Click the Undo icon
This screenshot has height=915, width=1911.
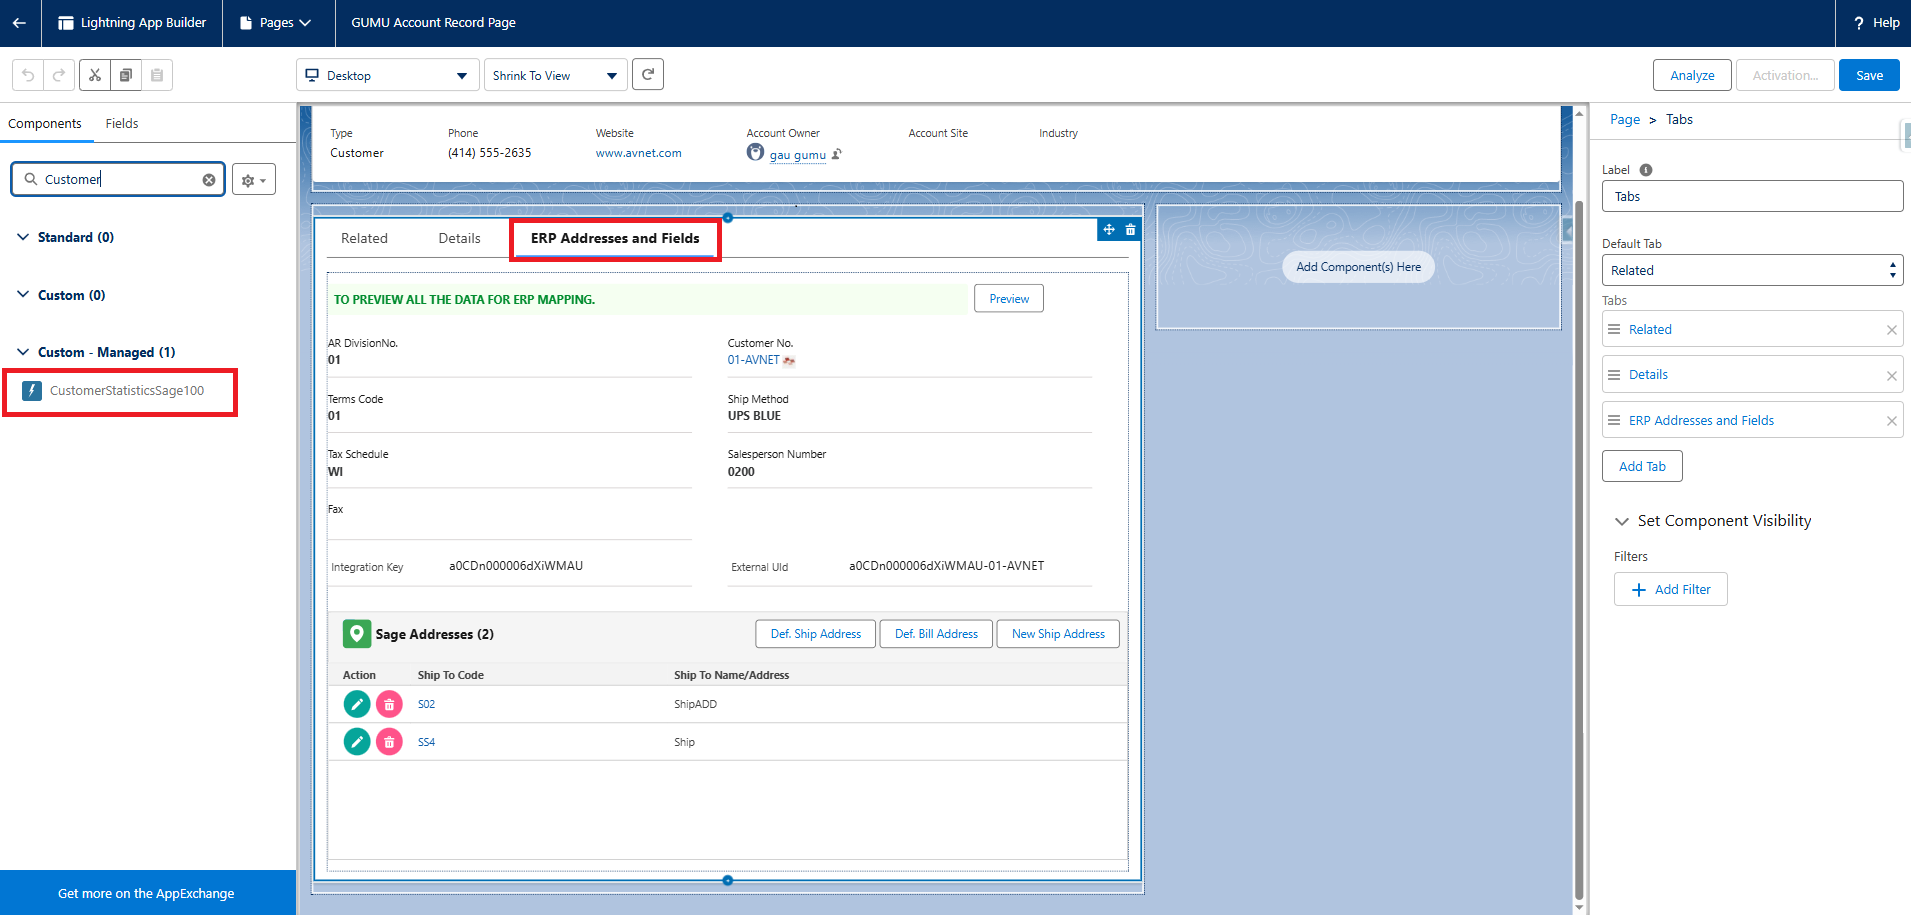click(x=28, y=75)
